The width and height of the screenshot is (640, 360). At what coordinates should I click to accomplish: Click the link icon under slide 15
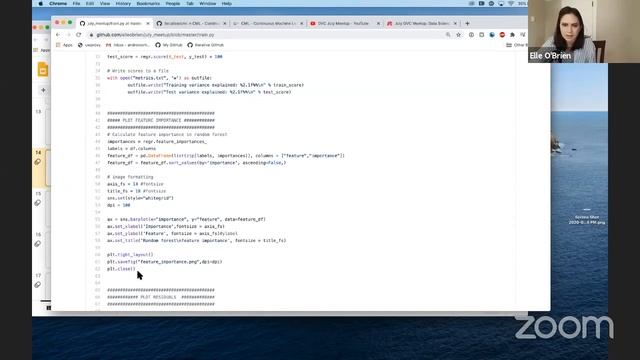tap(38, 203)
